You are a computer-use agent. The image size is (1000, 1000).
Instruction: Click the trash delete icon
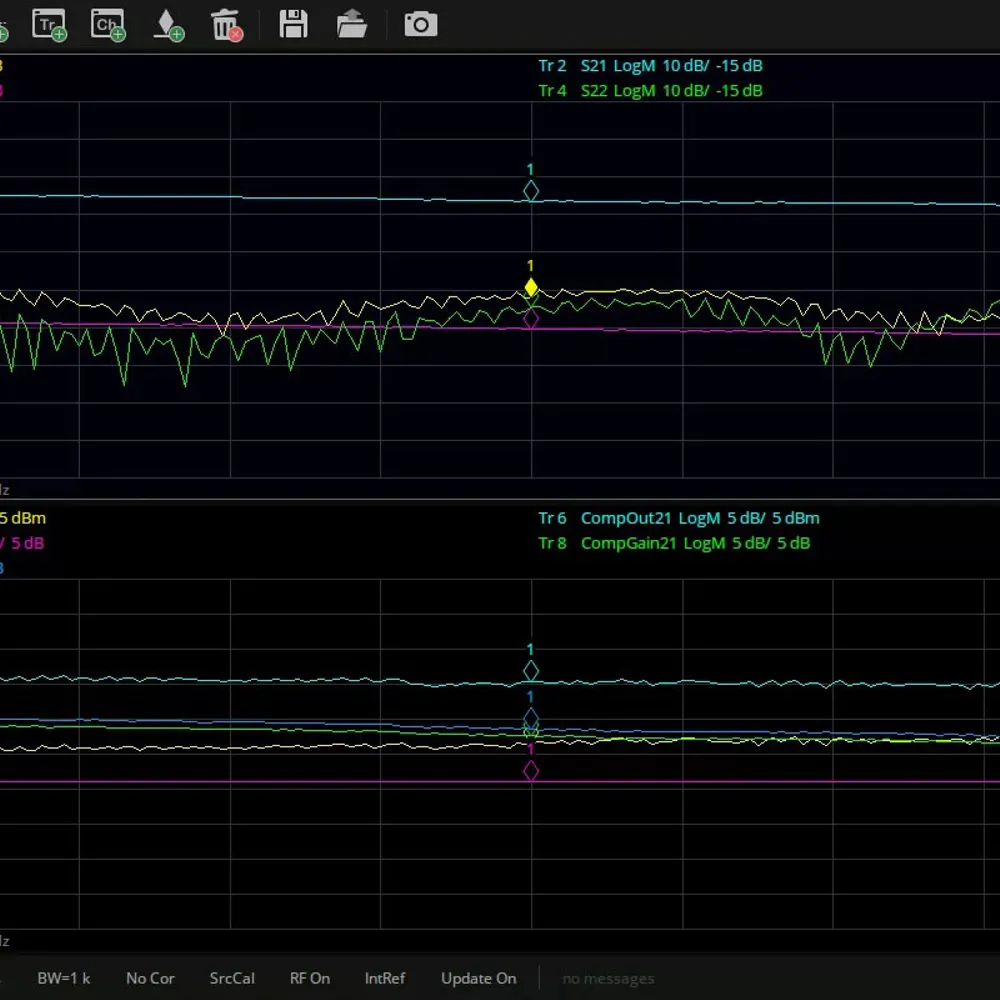pos(226,25)
